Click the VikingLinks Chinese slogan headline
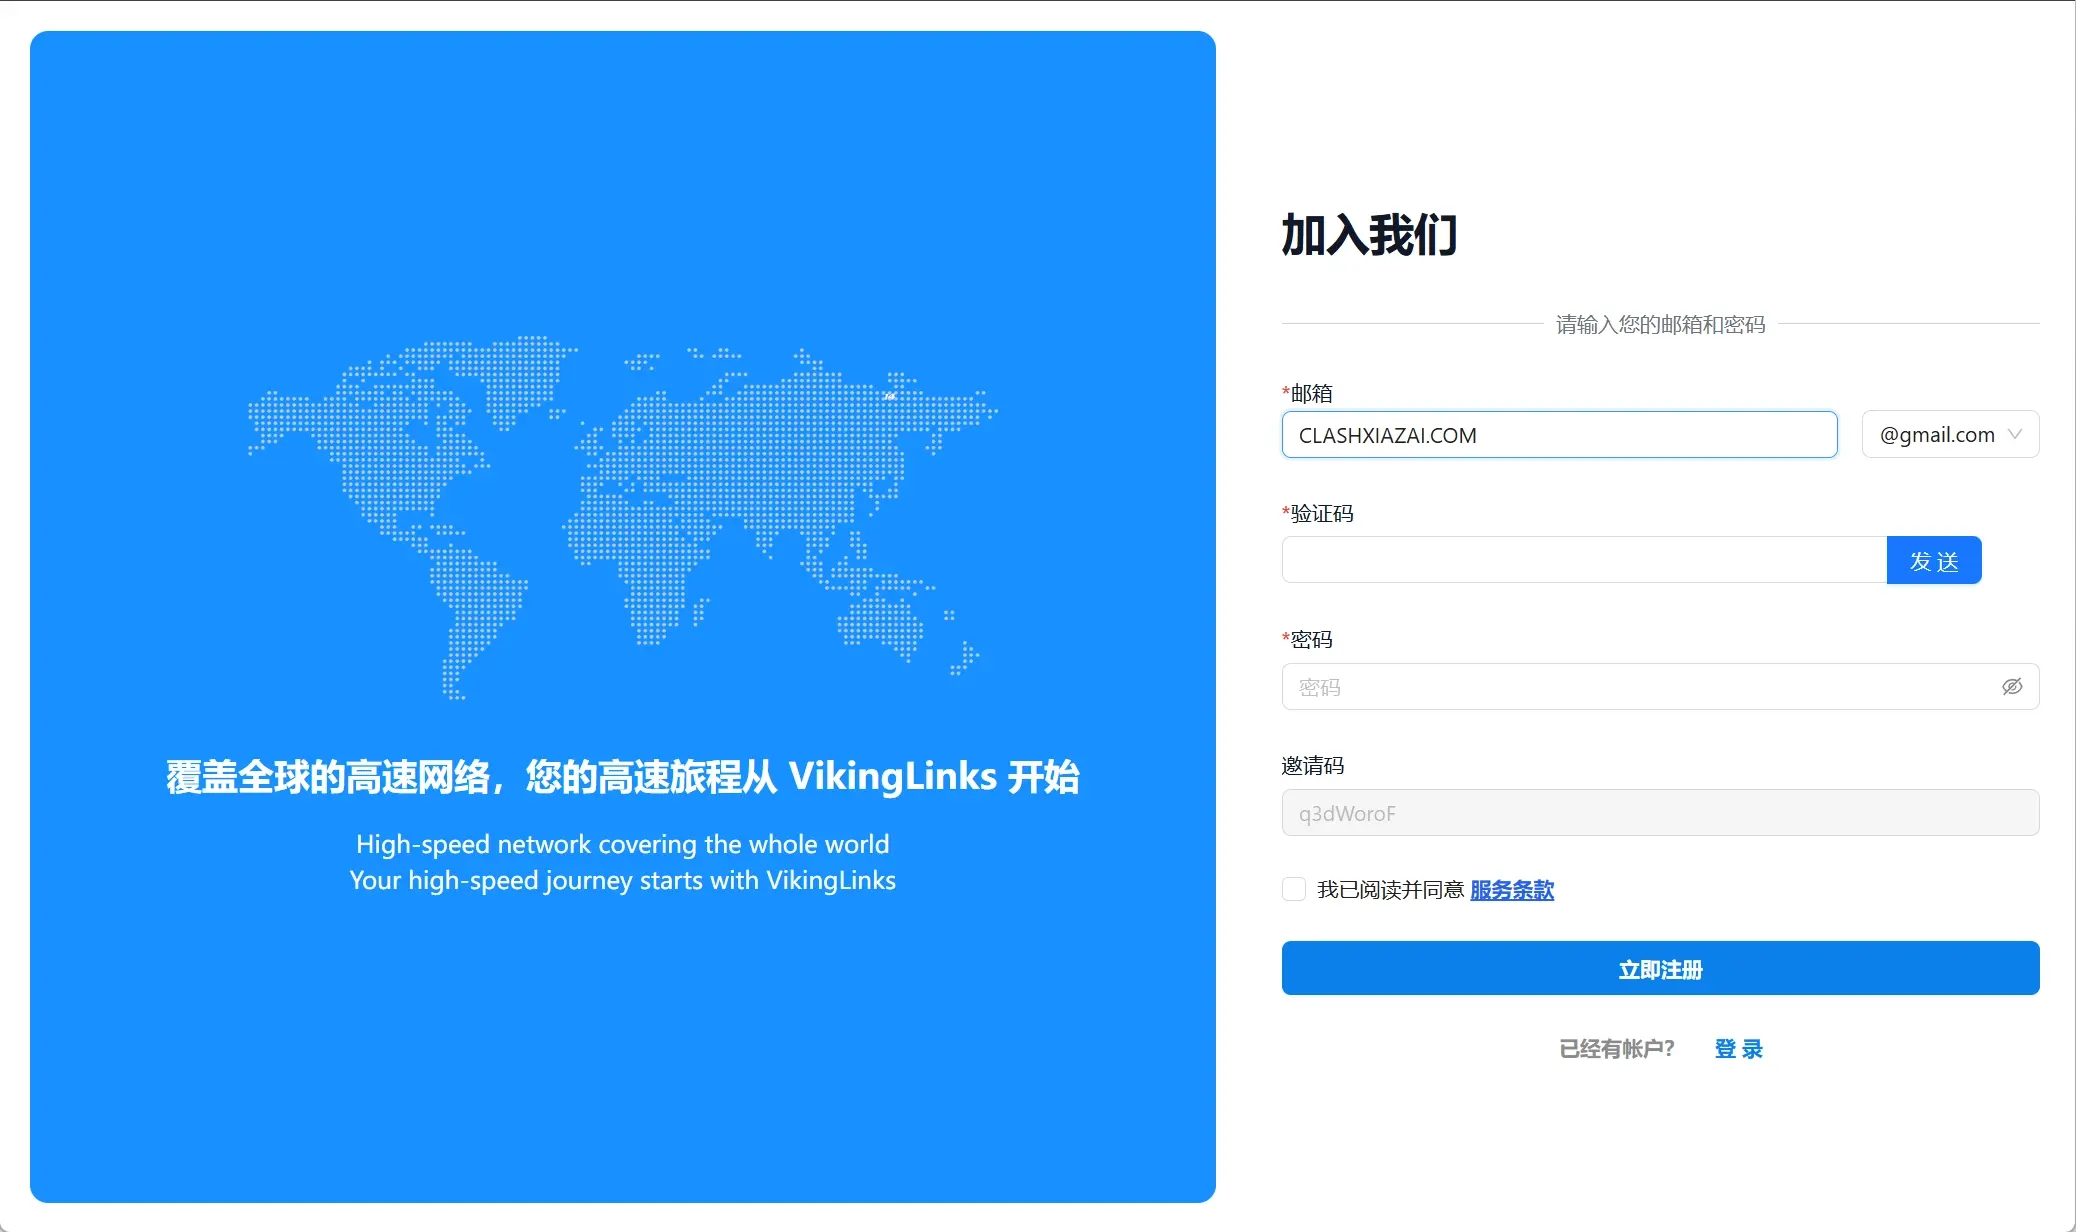The width and height of the screenshot is (2076, 1232). [x=622, y=777]
